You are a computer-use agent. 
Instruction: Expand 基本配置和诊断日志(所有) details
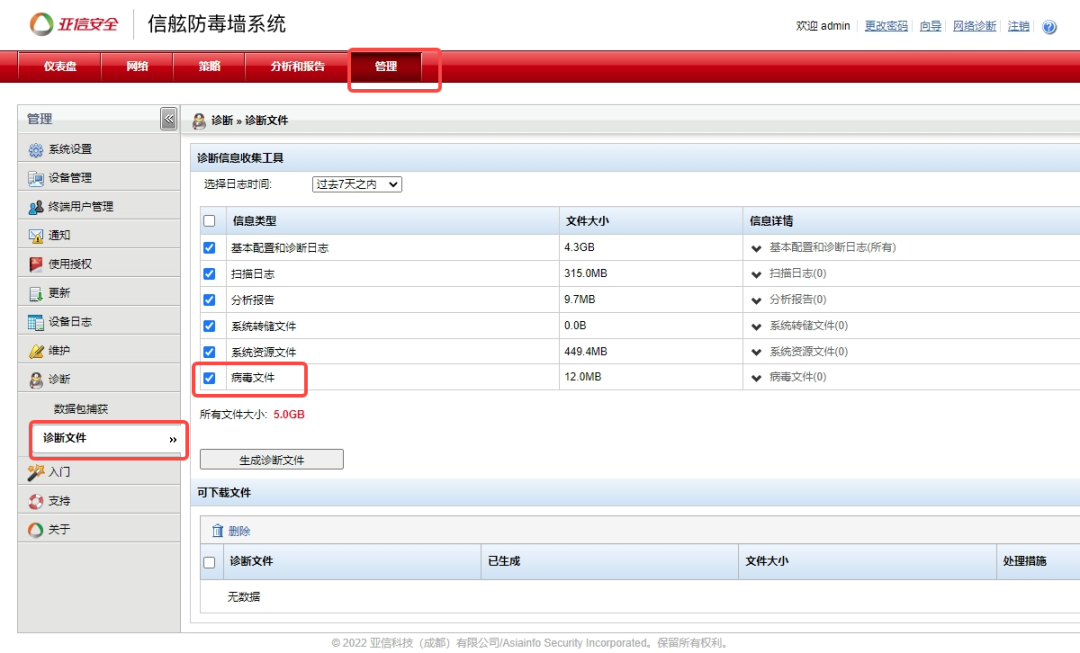point(756,248)
